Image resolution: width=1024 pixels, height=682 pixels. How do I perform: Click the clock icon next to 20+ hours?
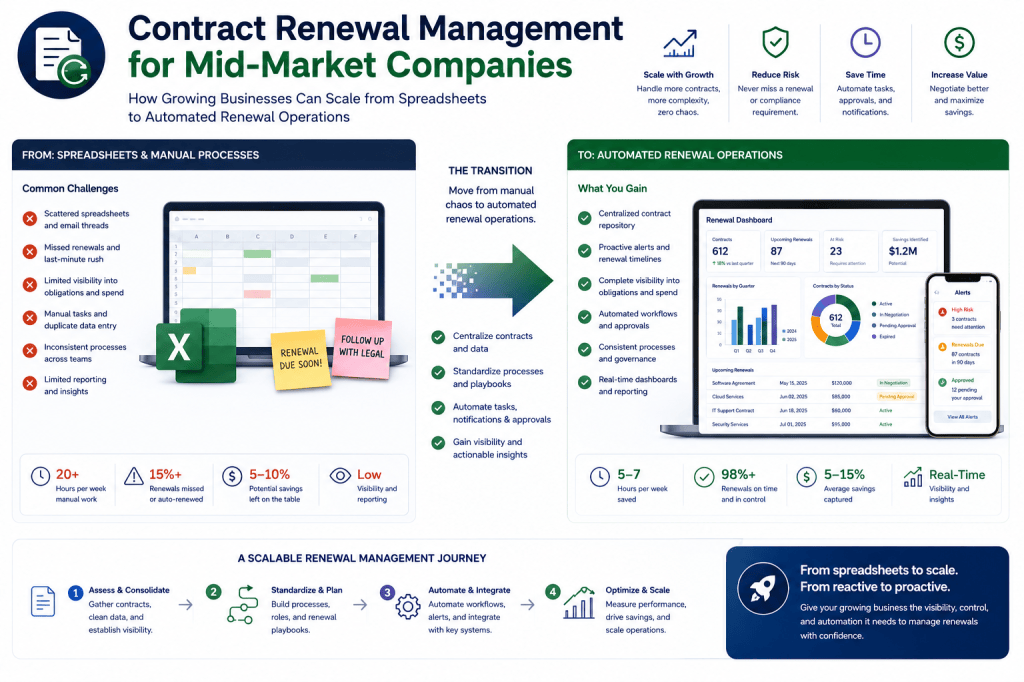[x=40, y=476]
